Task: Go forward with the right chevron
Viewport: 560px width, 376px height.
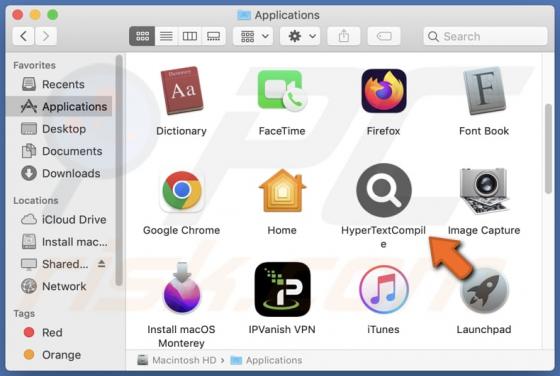Action: tap(46, 36)
